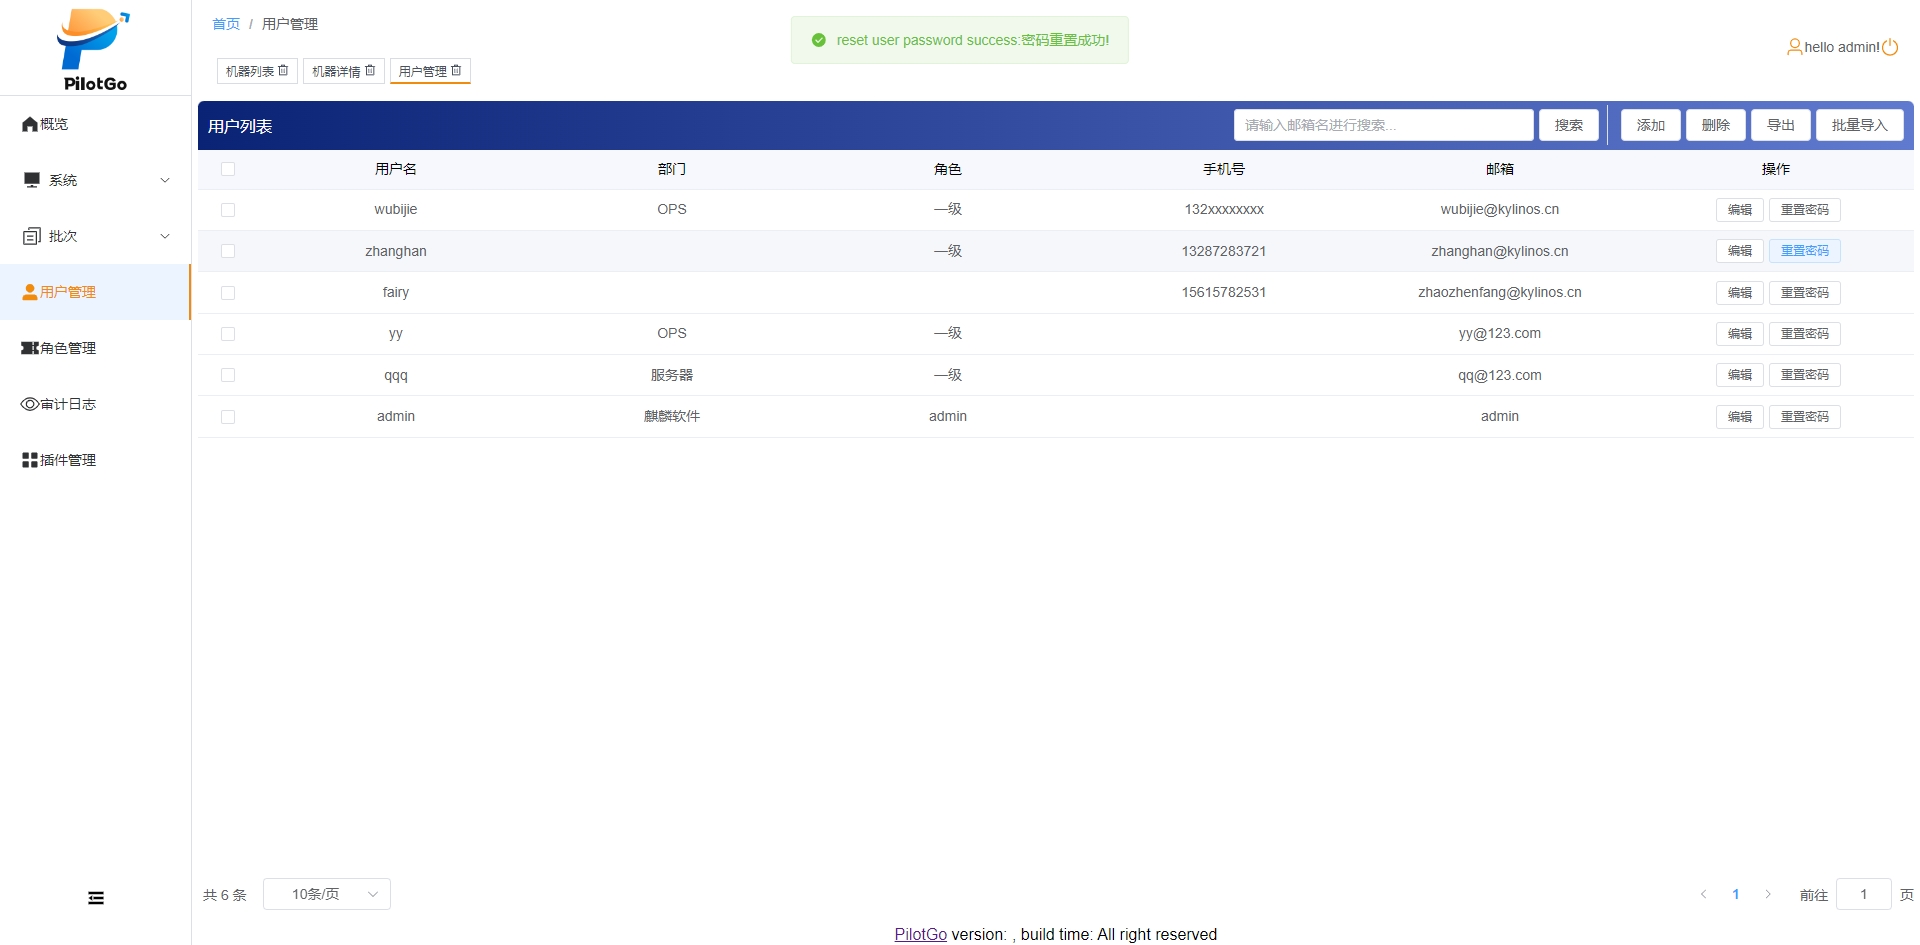1920x945 pixels.
Task: Click the PilotGo logo
Action: 94,49
